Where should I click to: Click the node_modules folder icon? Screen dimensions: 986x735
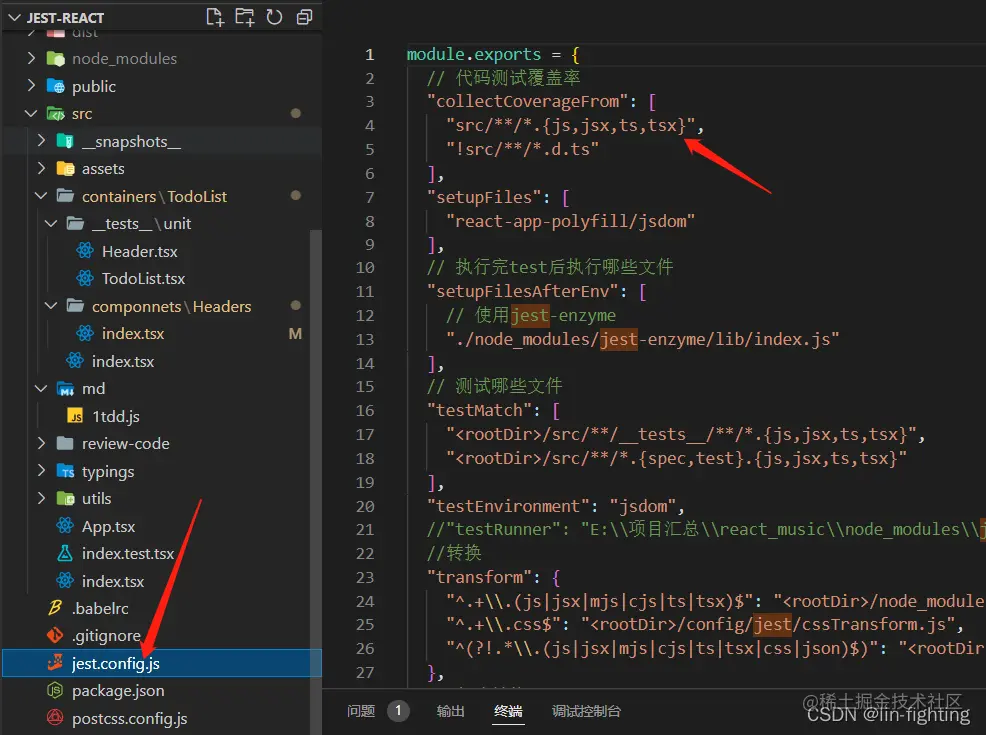tap(55, 58)
